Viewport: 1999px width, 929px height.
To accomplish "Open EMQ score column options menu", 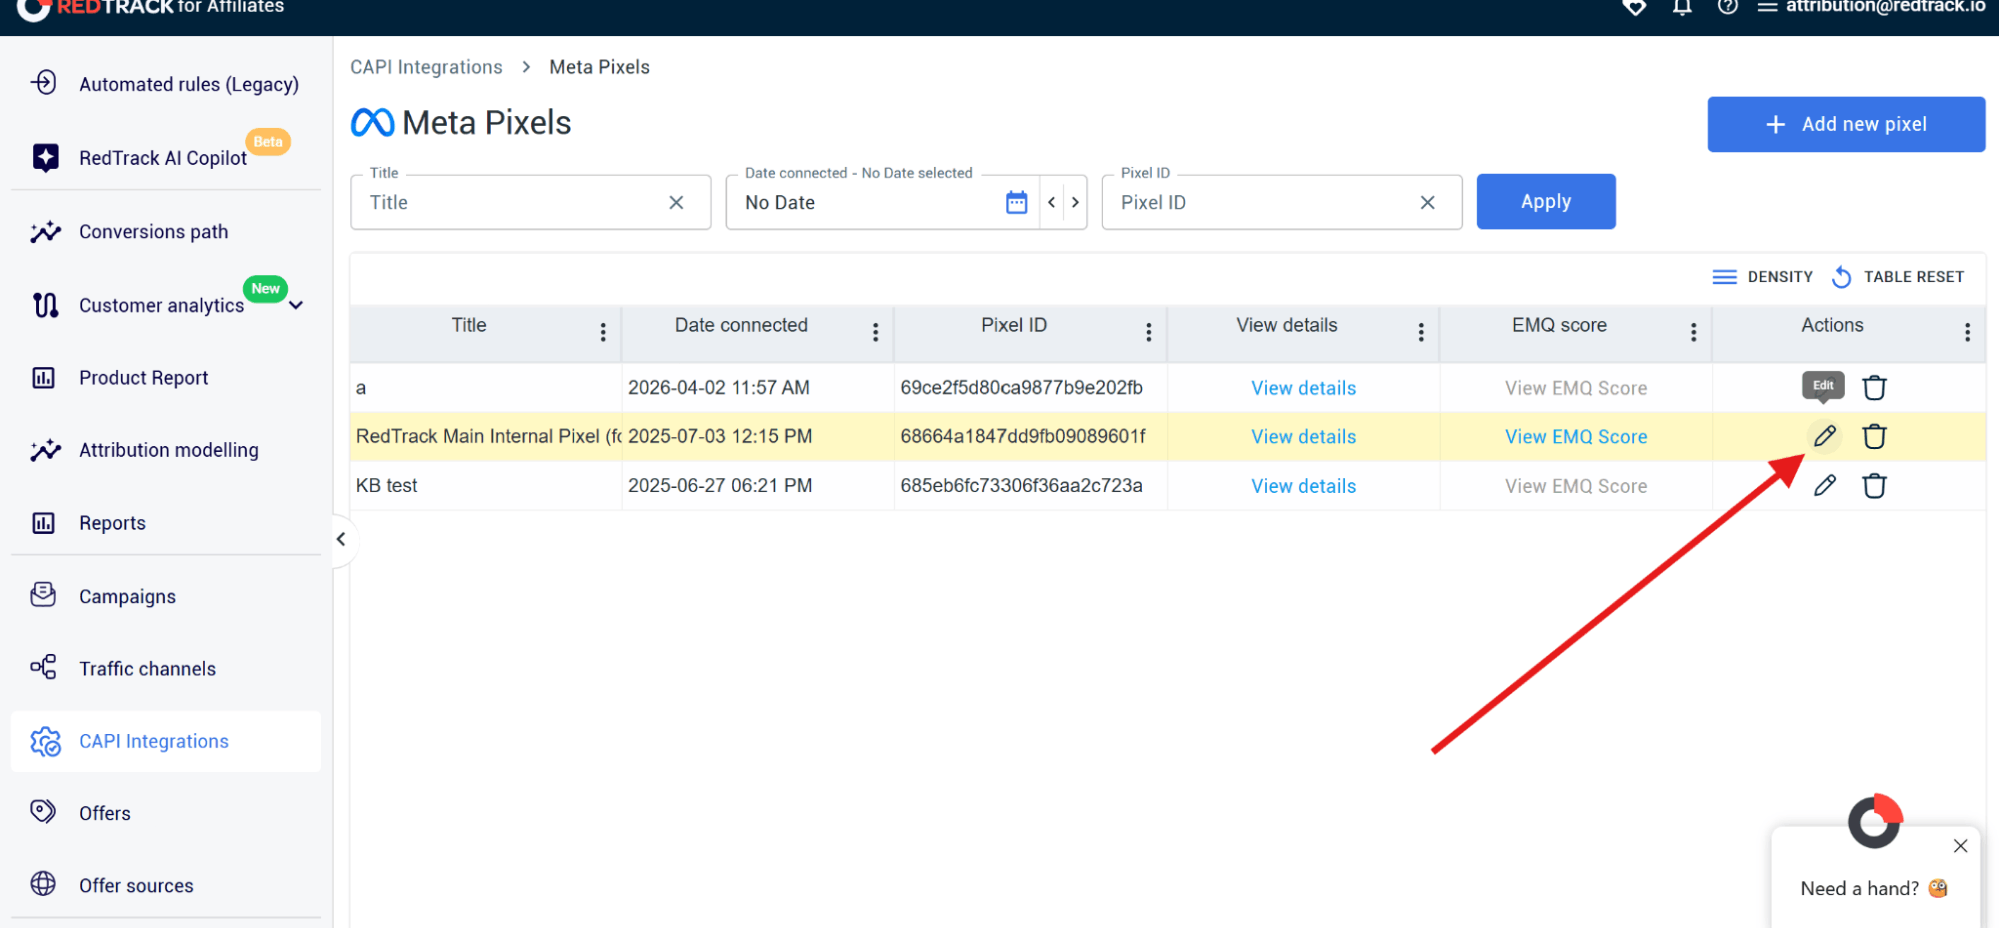I will pyautogui.click(x=1693, y=332).
